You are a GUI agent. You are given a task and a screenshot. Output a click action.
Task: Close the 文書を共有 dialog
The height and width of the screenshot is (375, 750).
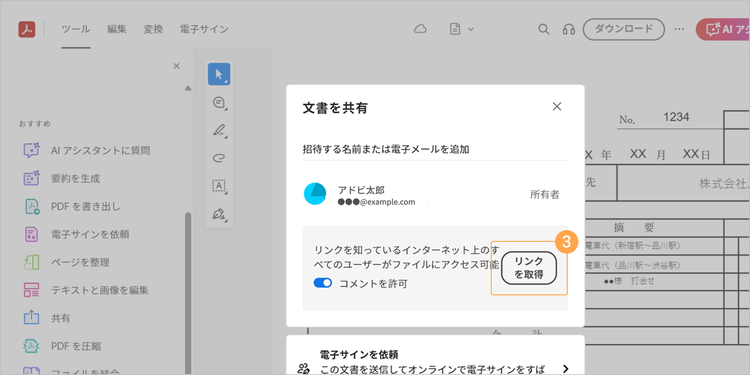pos(557,106)
